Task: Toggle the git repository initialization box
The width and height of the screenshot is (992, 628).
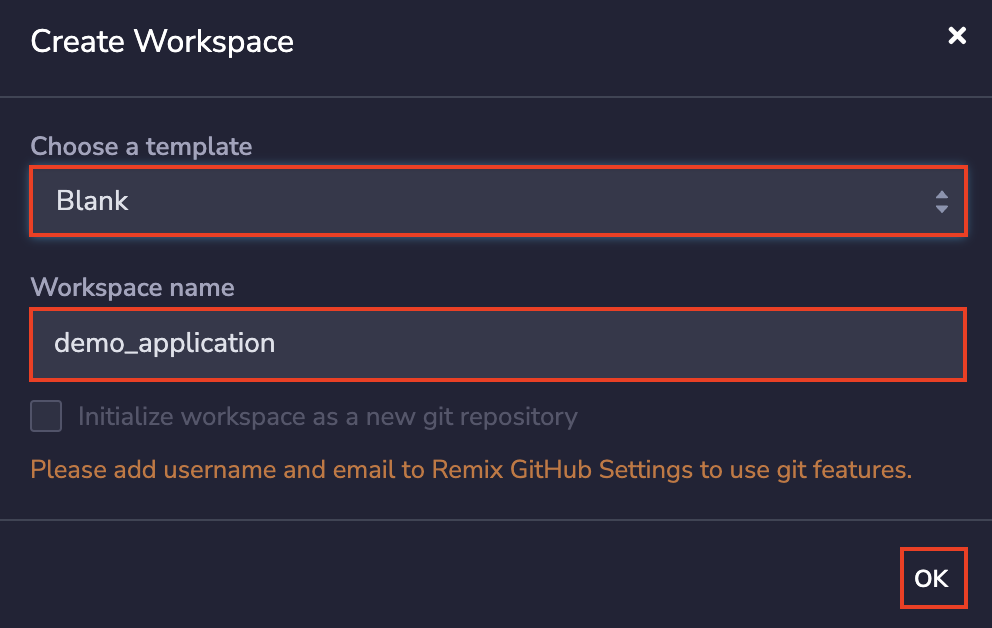Action: point(46,416)
